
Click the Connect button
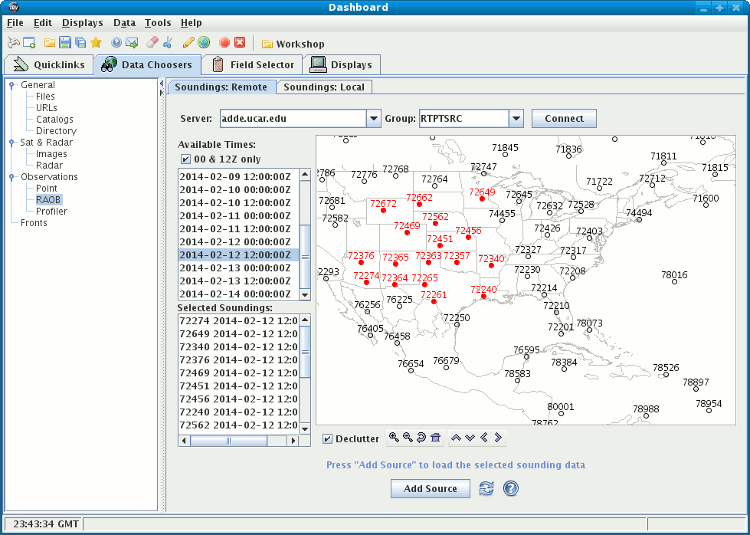click(x=564, y=119)
